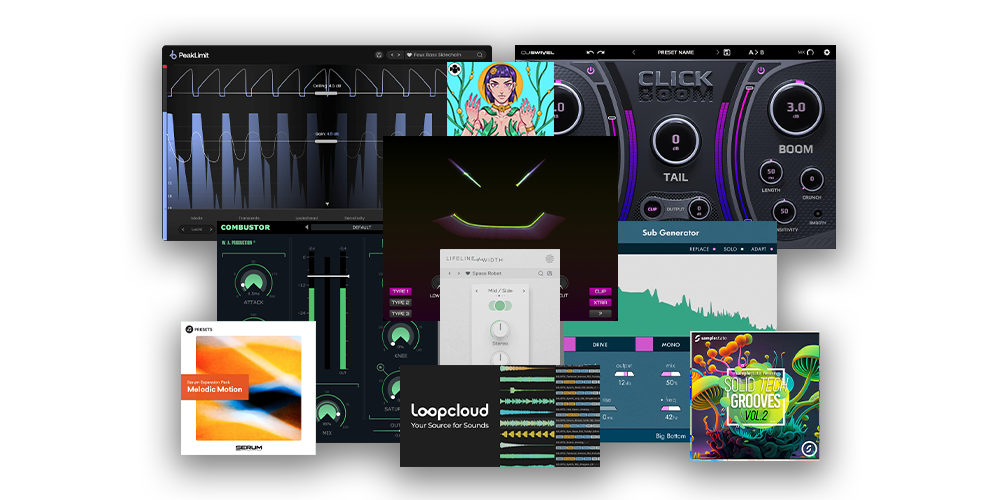Save preset icon in Lifeline Width
Image resolution: width=1000 pixels, height=500 pixels.
(550, 274)
